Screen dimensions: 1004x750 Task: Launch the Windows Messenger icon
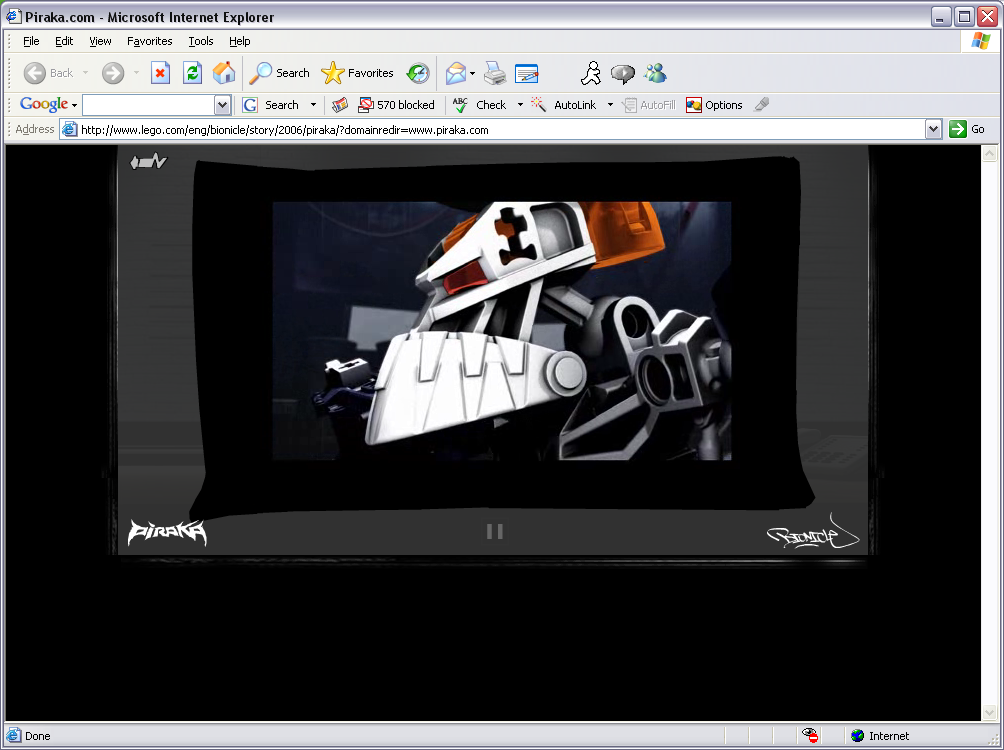[x=656, y=73]
